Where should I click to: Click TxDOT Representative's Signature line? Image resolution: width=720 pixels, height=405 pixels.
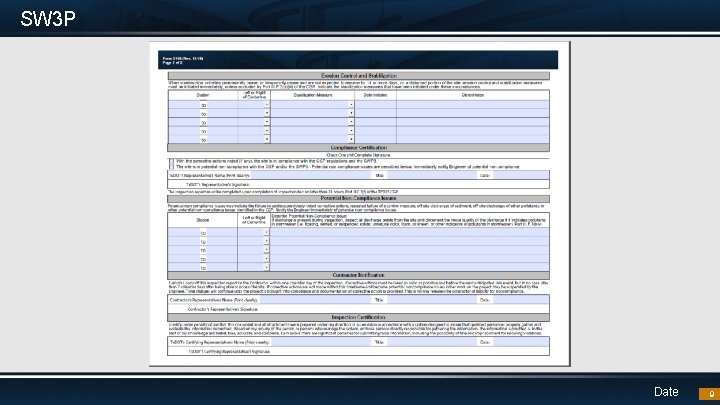[358, 185]
